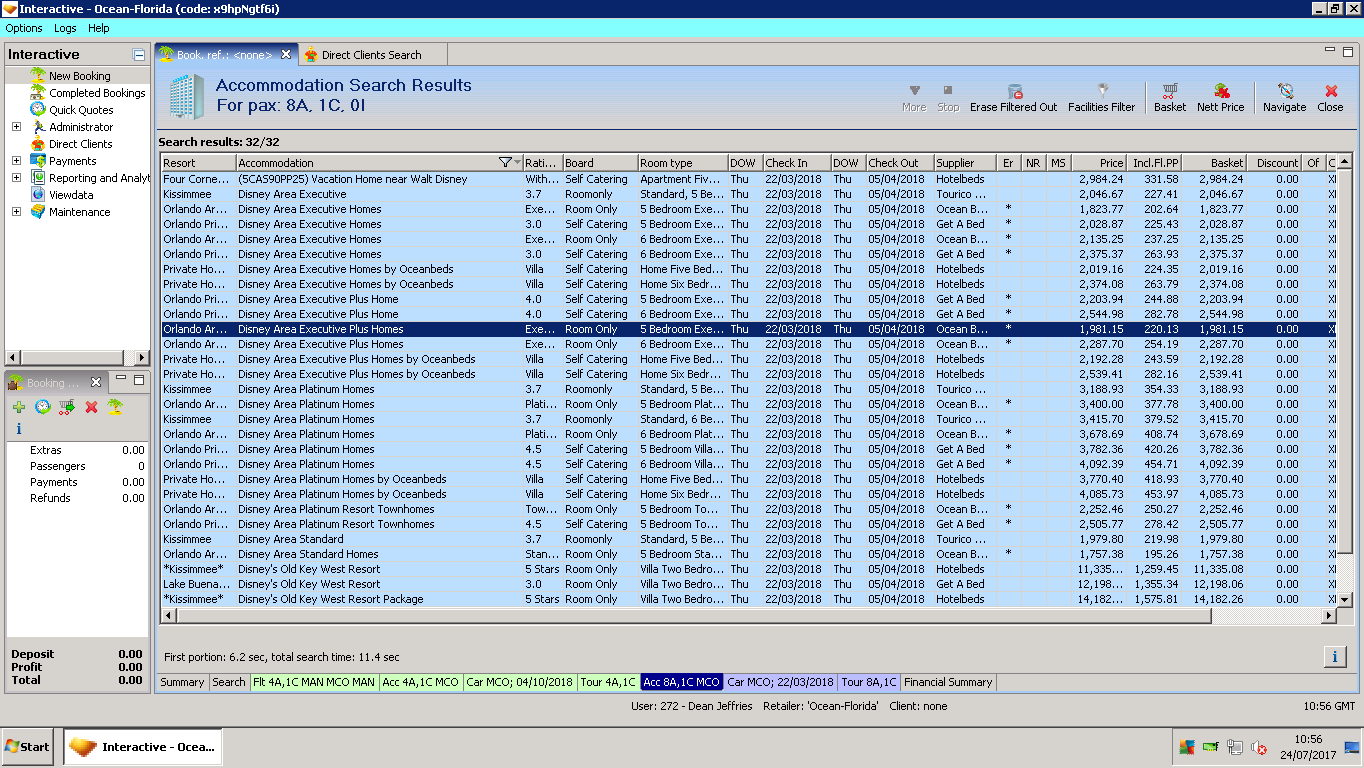Open the Logs menu
Screen dimensions: 1364x768
pos(65,28)
